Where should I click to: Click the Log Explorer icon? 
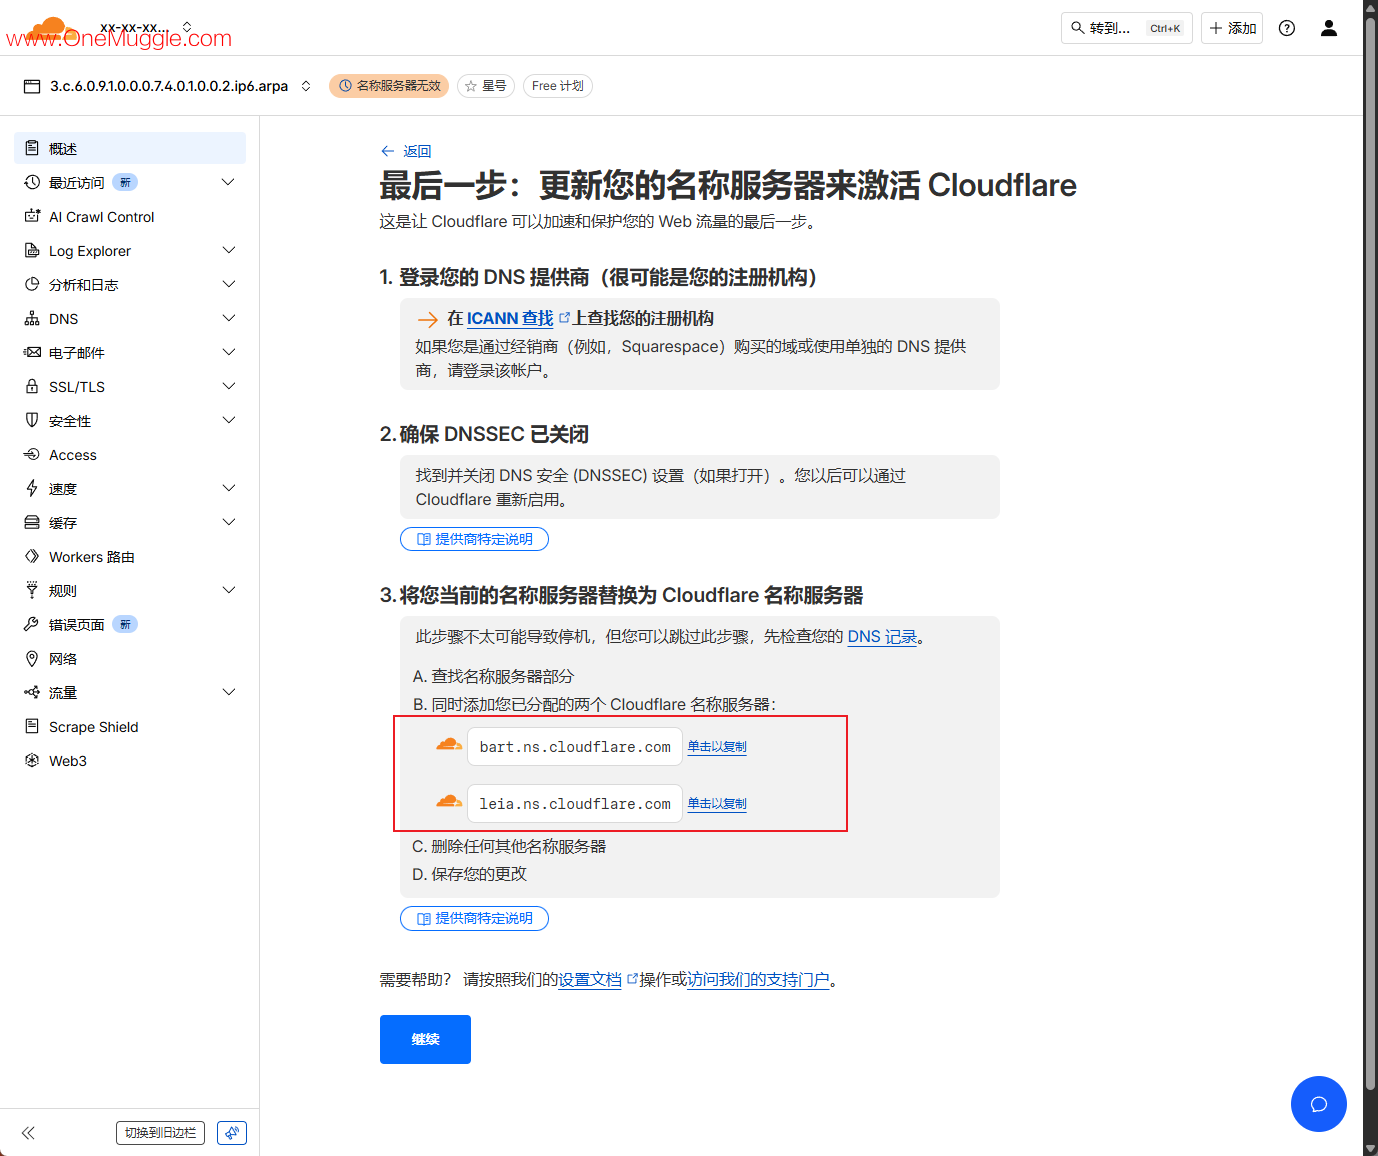tap(32, 250)
